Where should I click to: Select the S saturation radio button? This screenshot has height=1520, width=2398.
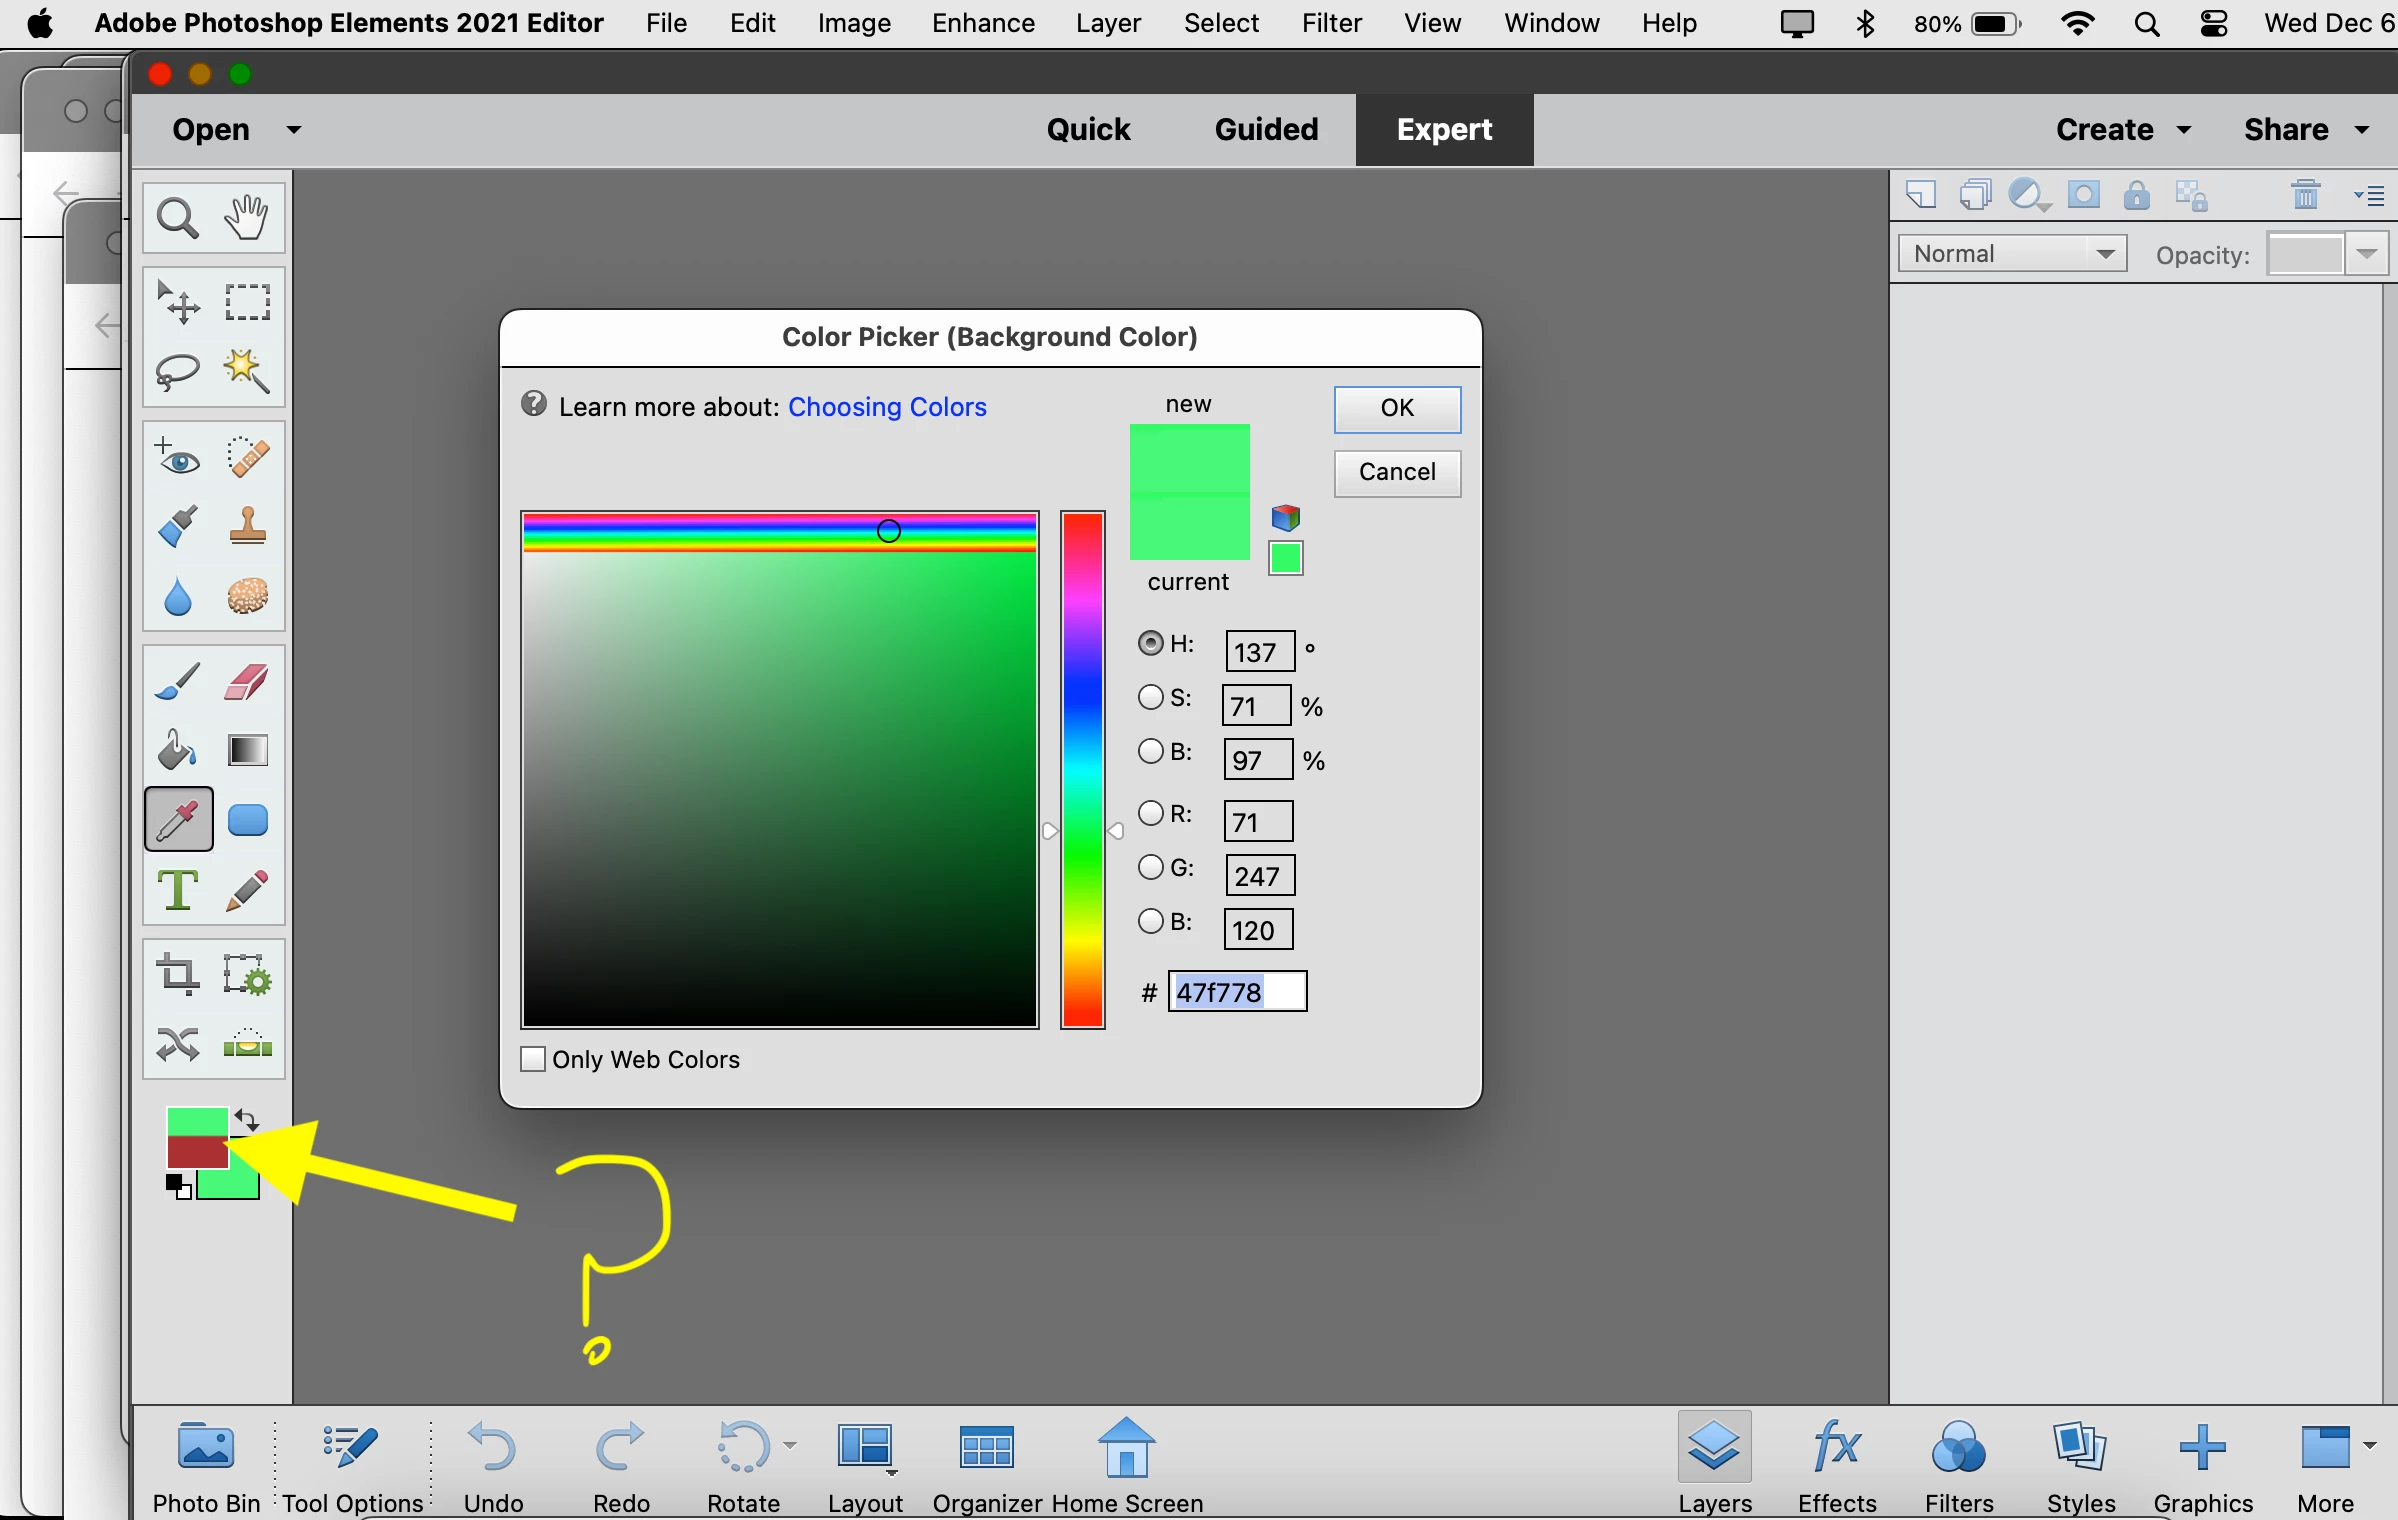pos(1151,697)
